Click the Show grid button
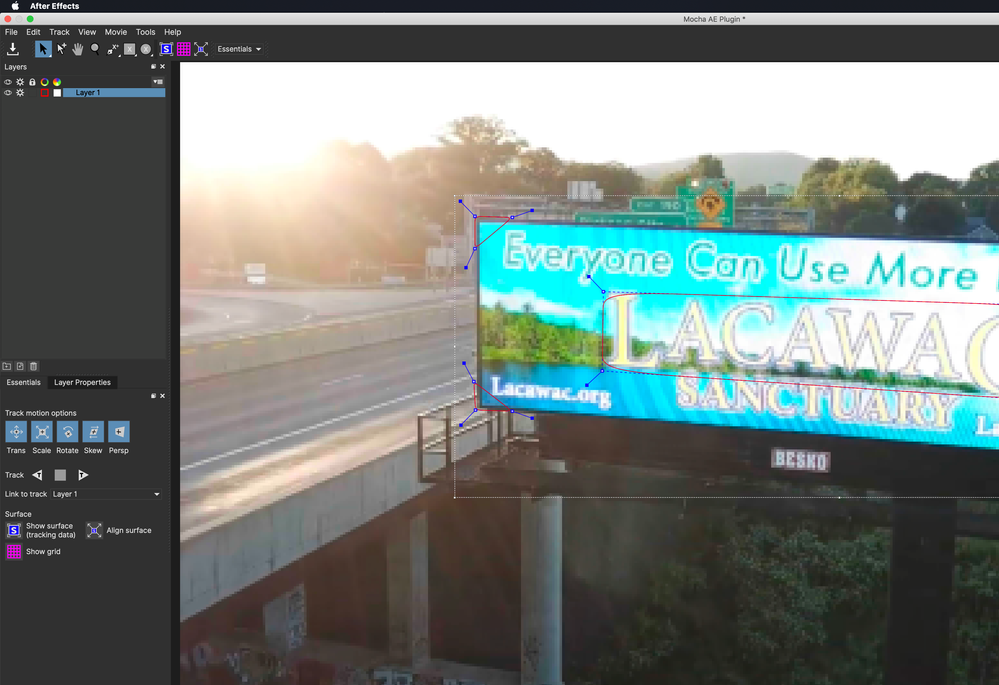The image size is (999, 685). (x=13, y=552)
